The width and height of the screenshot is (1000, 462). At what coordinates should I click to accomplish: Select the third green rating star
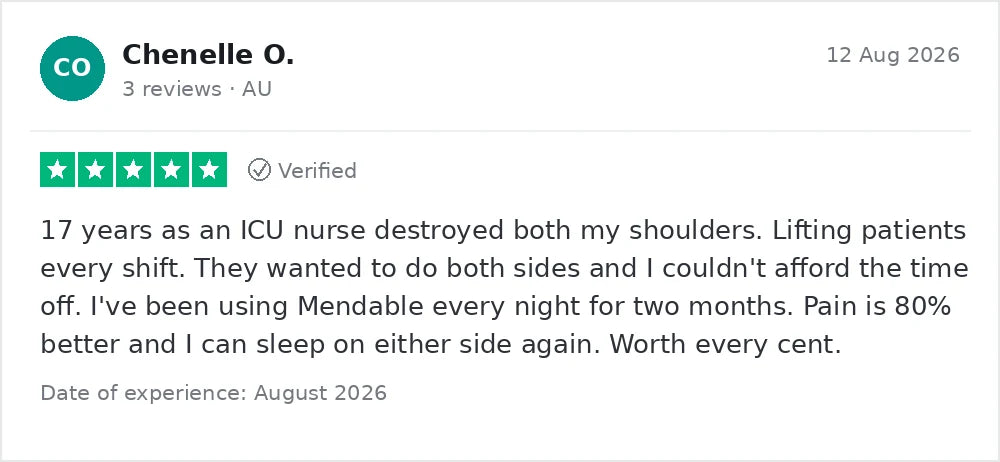coord(133,170)
